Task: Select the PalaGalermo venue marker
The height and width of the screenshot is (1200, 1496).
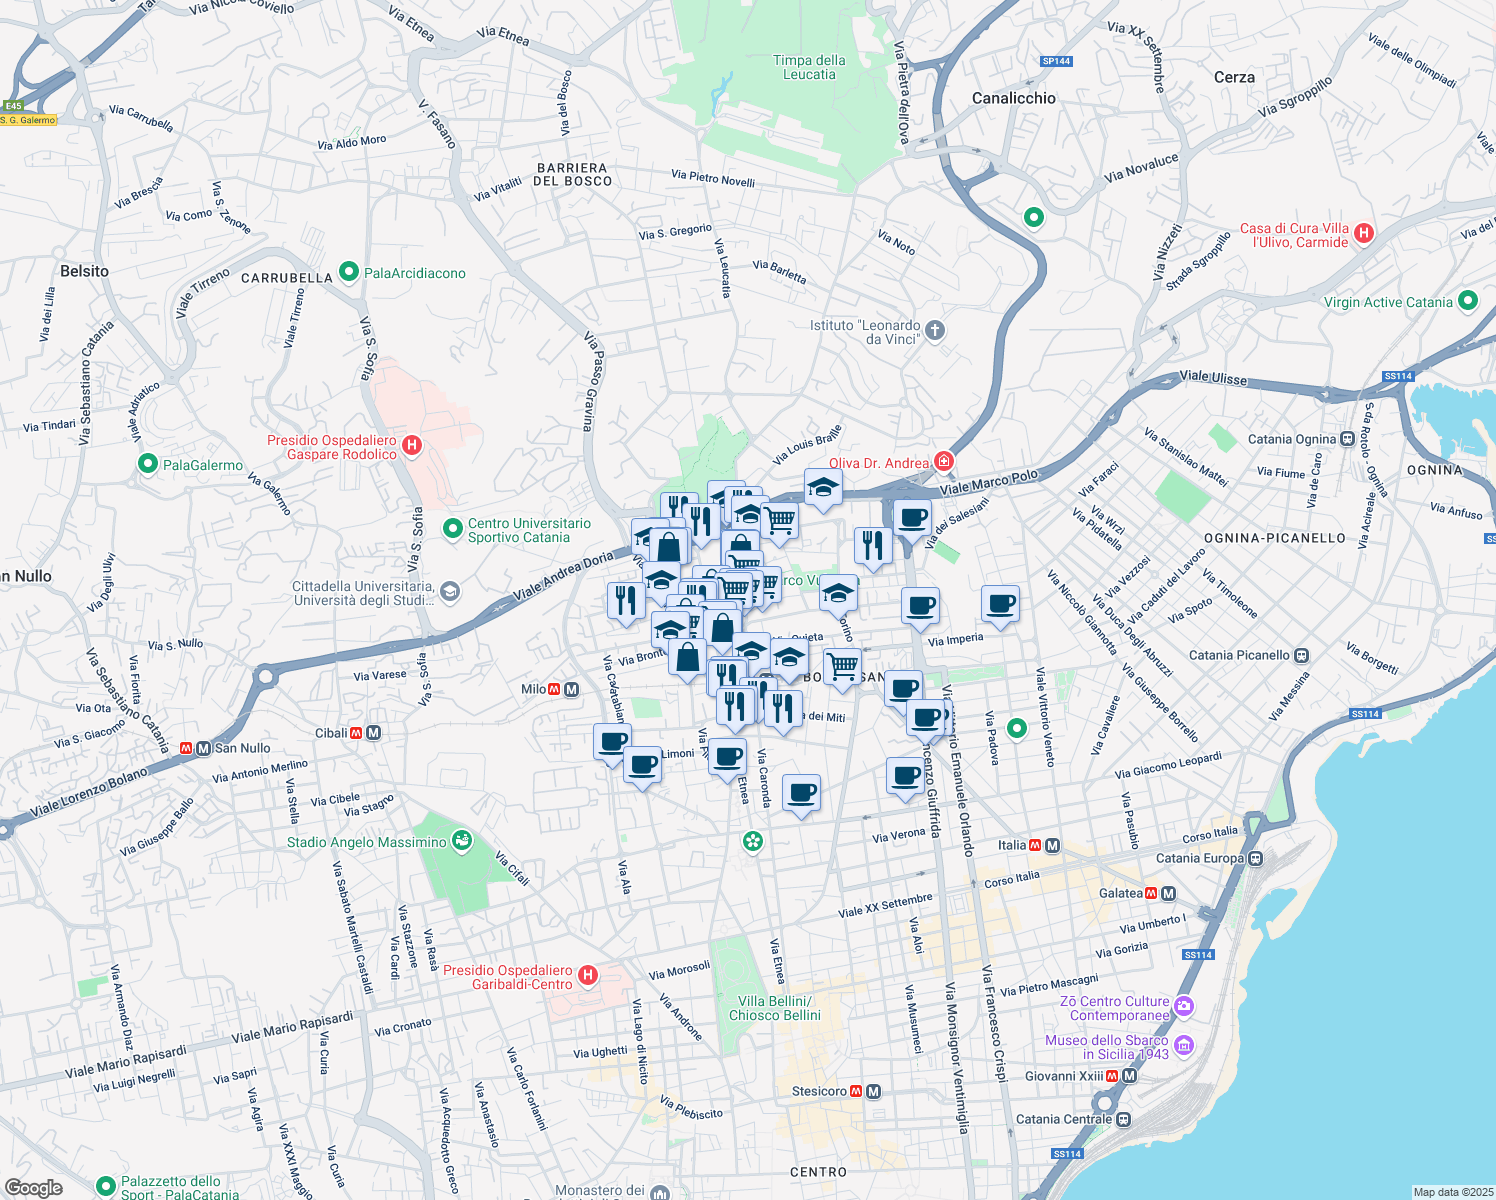Action: [148, 464]
